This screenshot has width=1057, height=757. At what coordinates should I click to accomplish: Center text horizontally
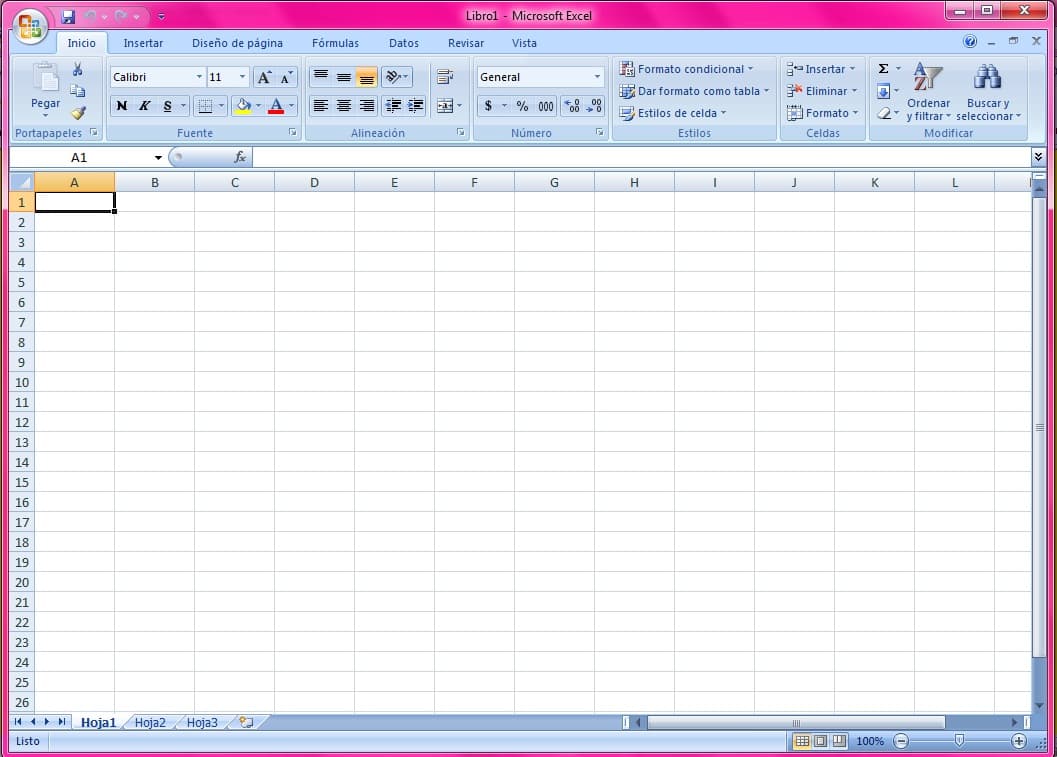click(344, 106)
